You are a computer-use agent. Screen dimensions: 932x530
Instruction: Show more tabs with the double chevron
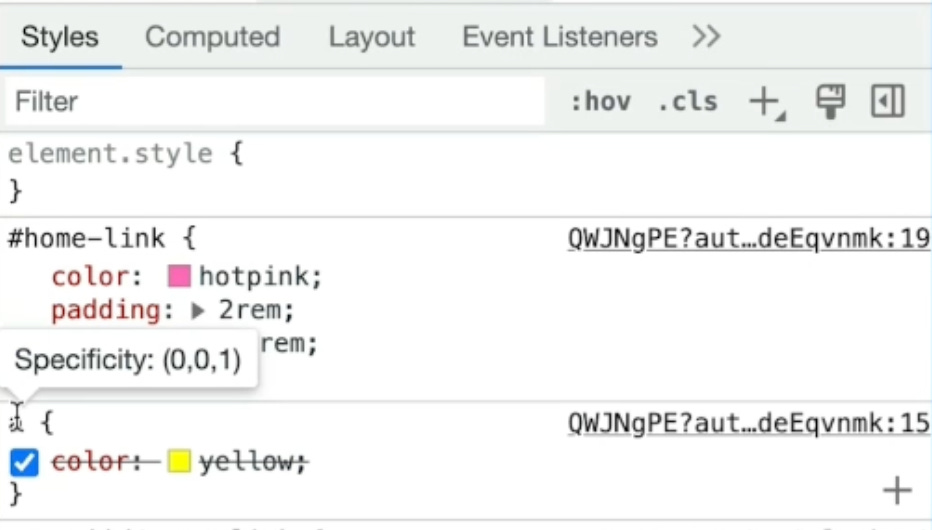(706, 37)
